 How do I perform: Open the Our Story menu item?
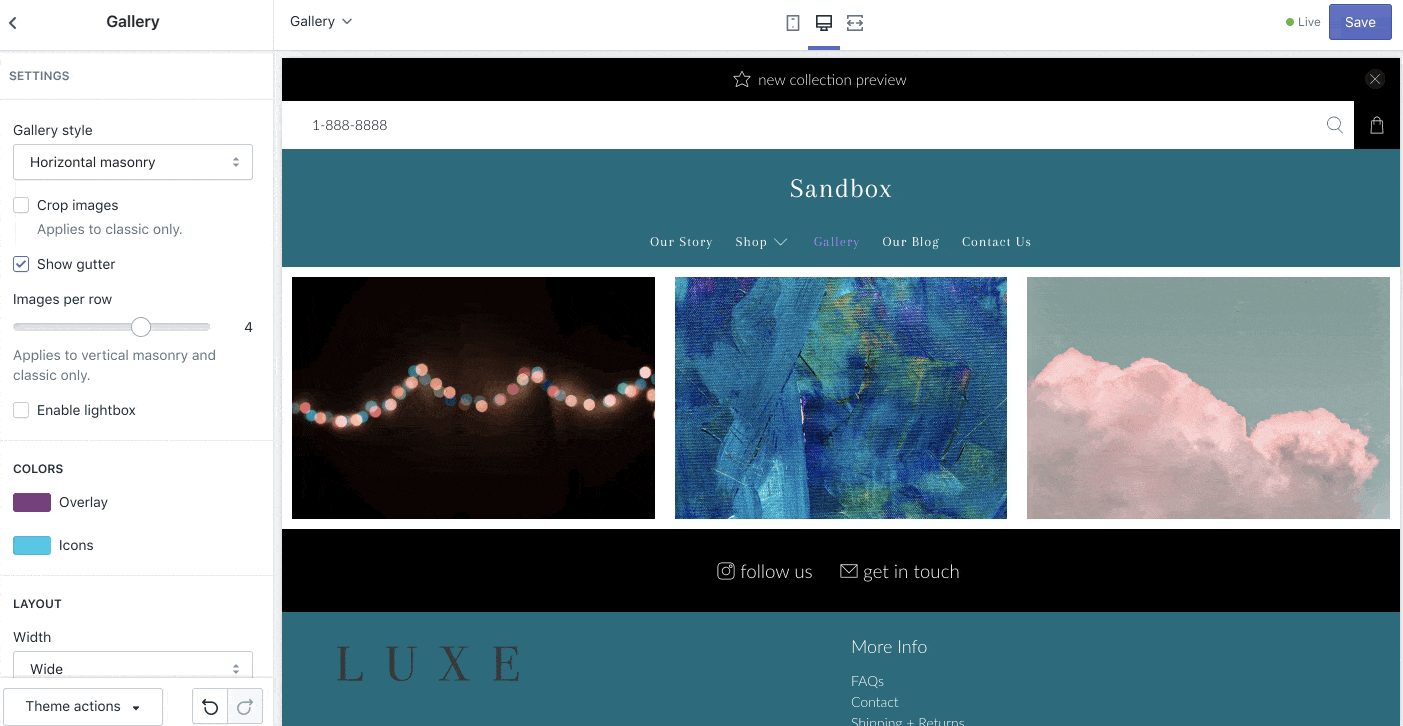[681, 242]
